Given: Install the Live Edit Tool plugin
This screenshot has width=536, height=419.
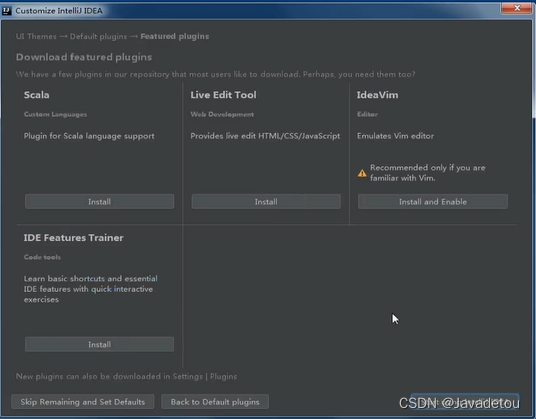Looking at the screenshot, I should click(x=266, y=202).
